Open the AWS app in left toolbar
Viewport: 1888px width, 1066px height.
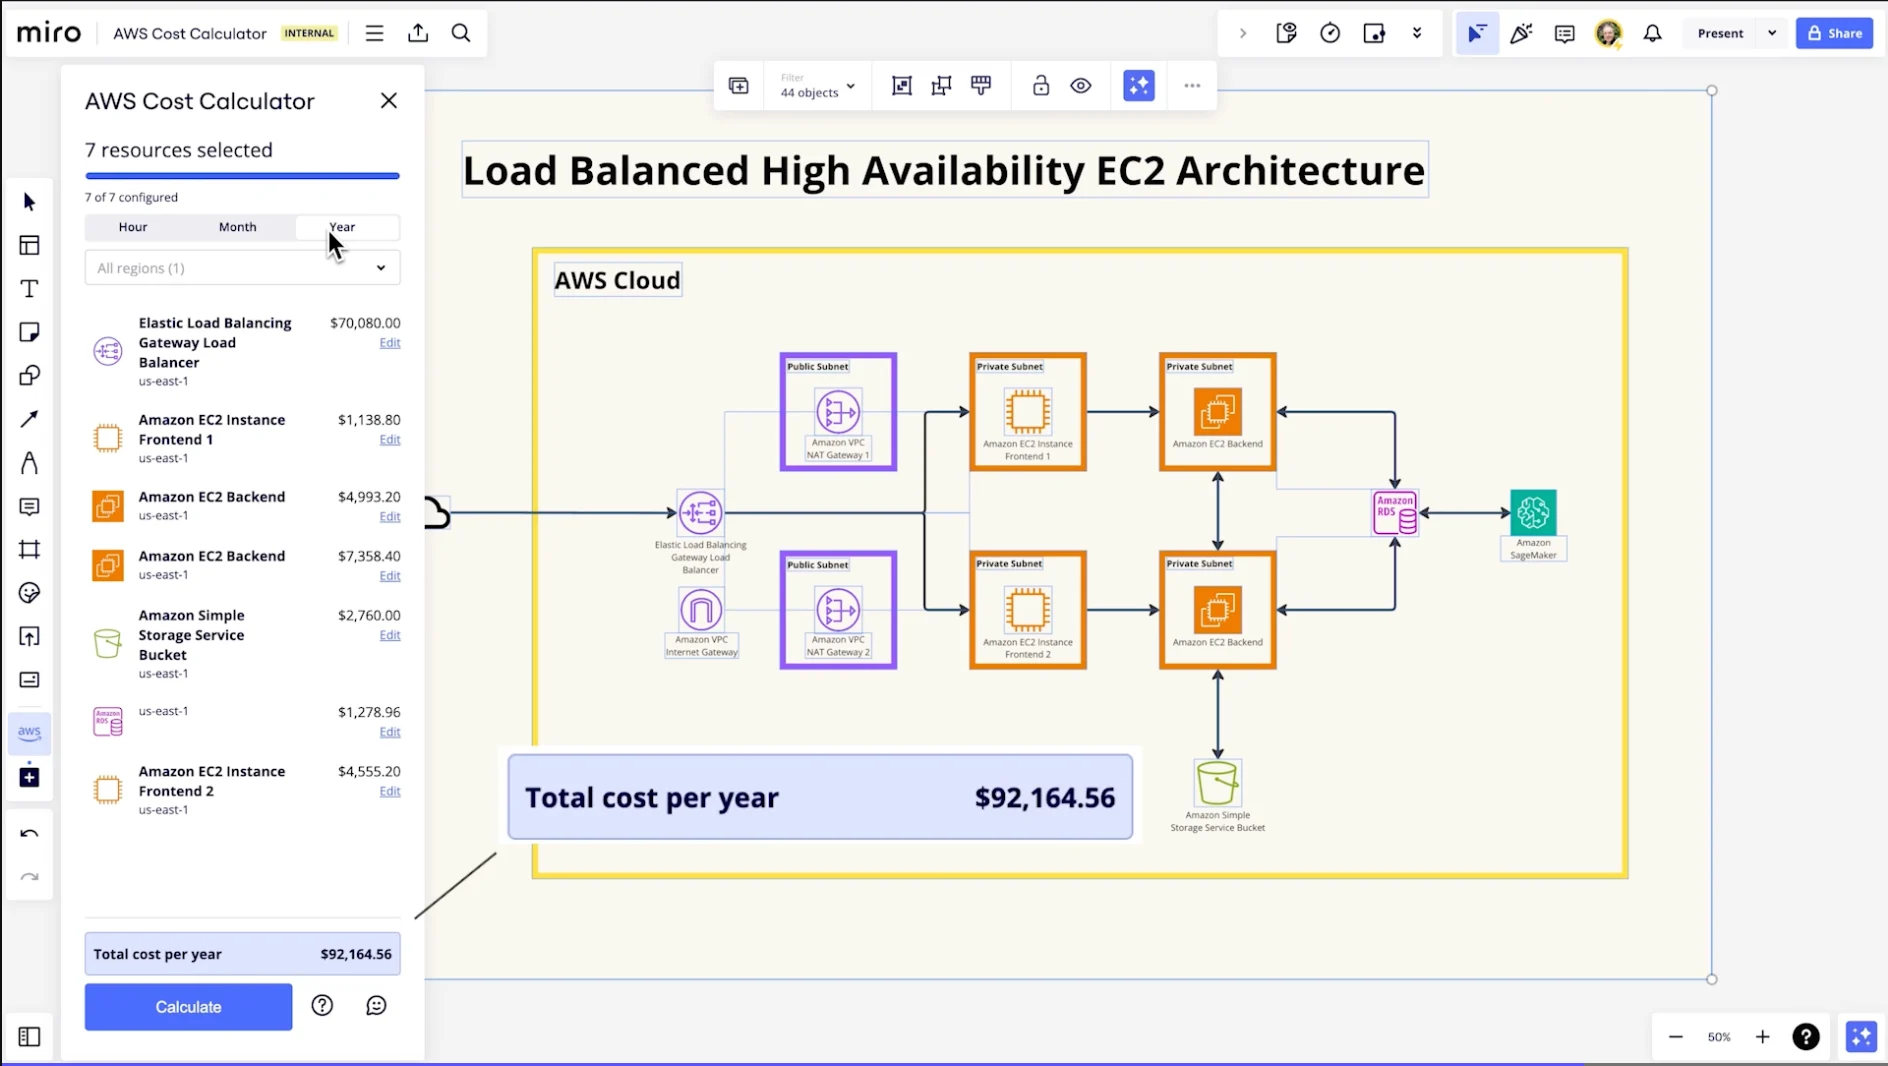[29, 732]
